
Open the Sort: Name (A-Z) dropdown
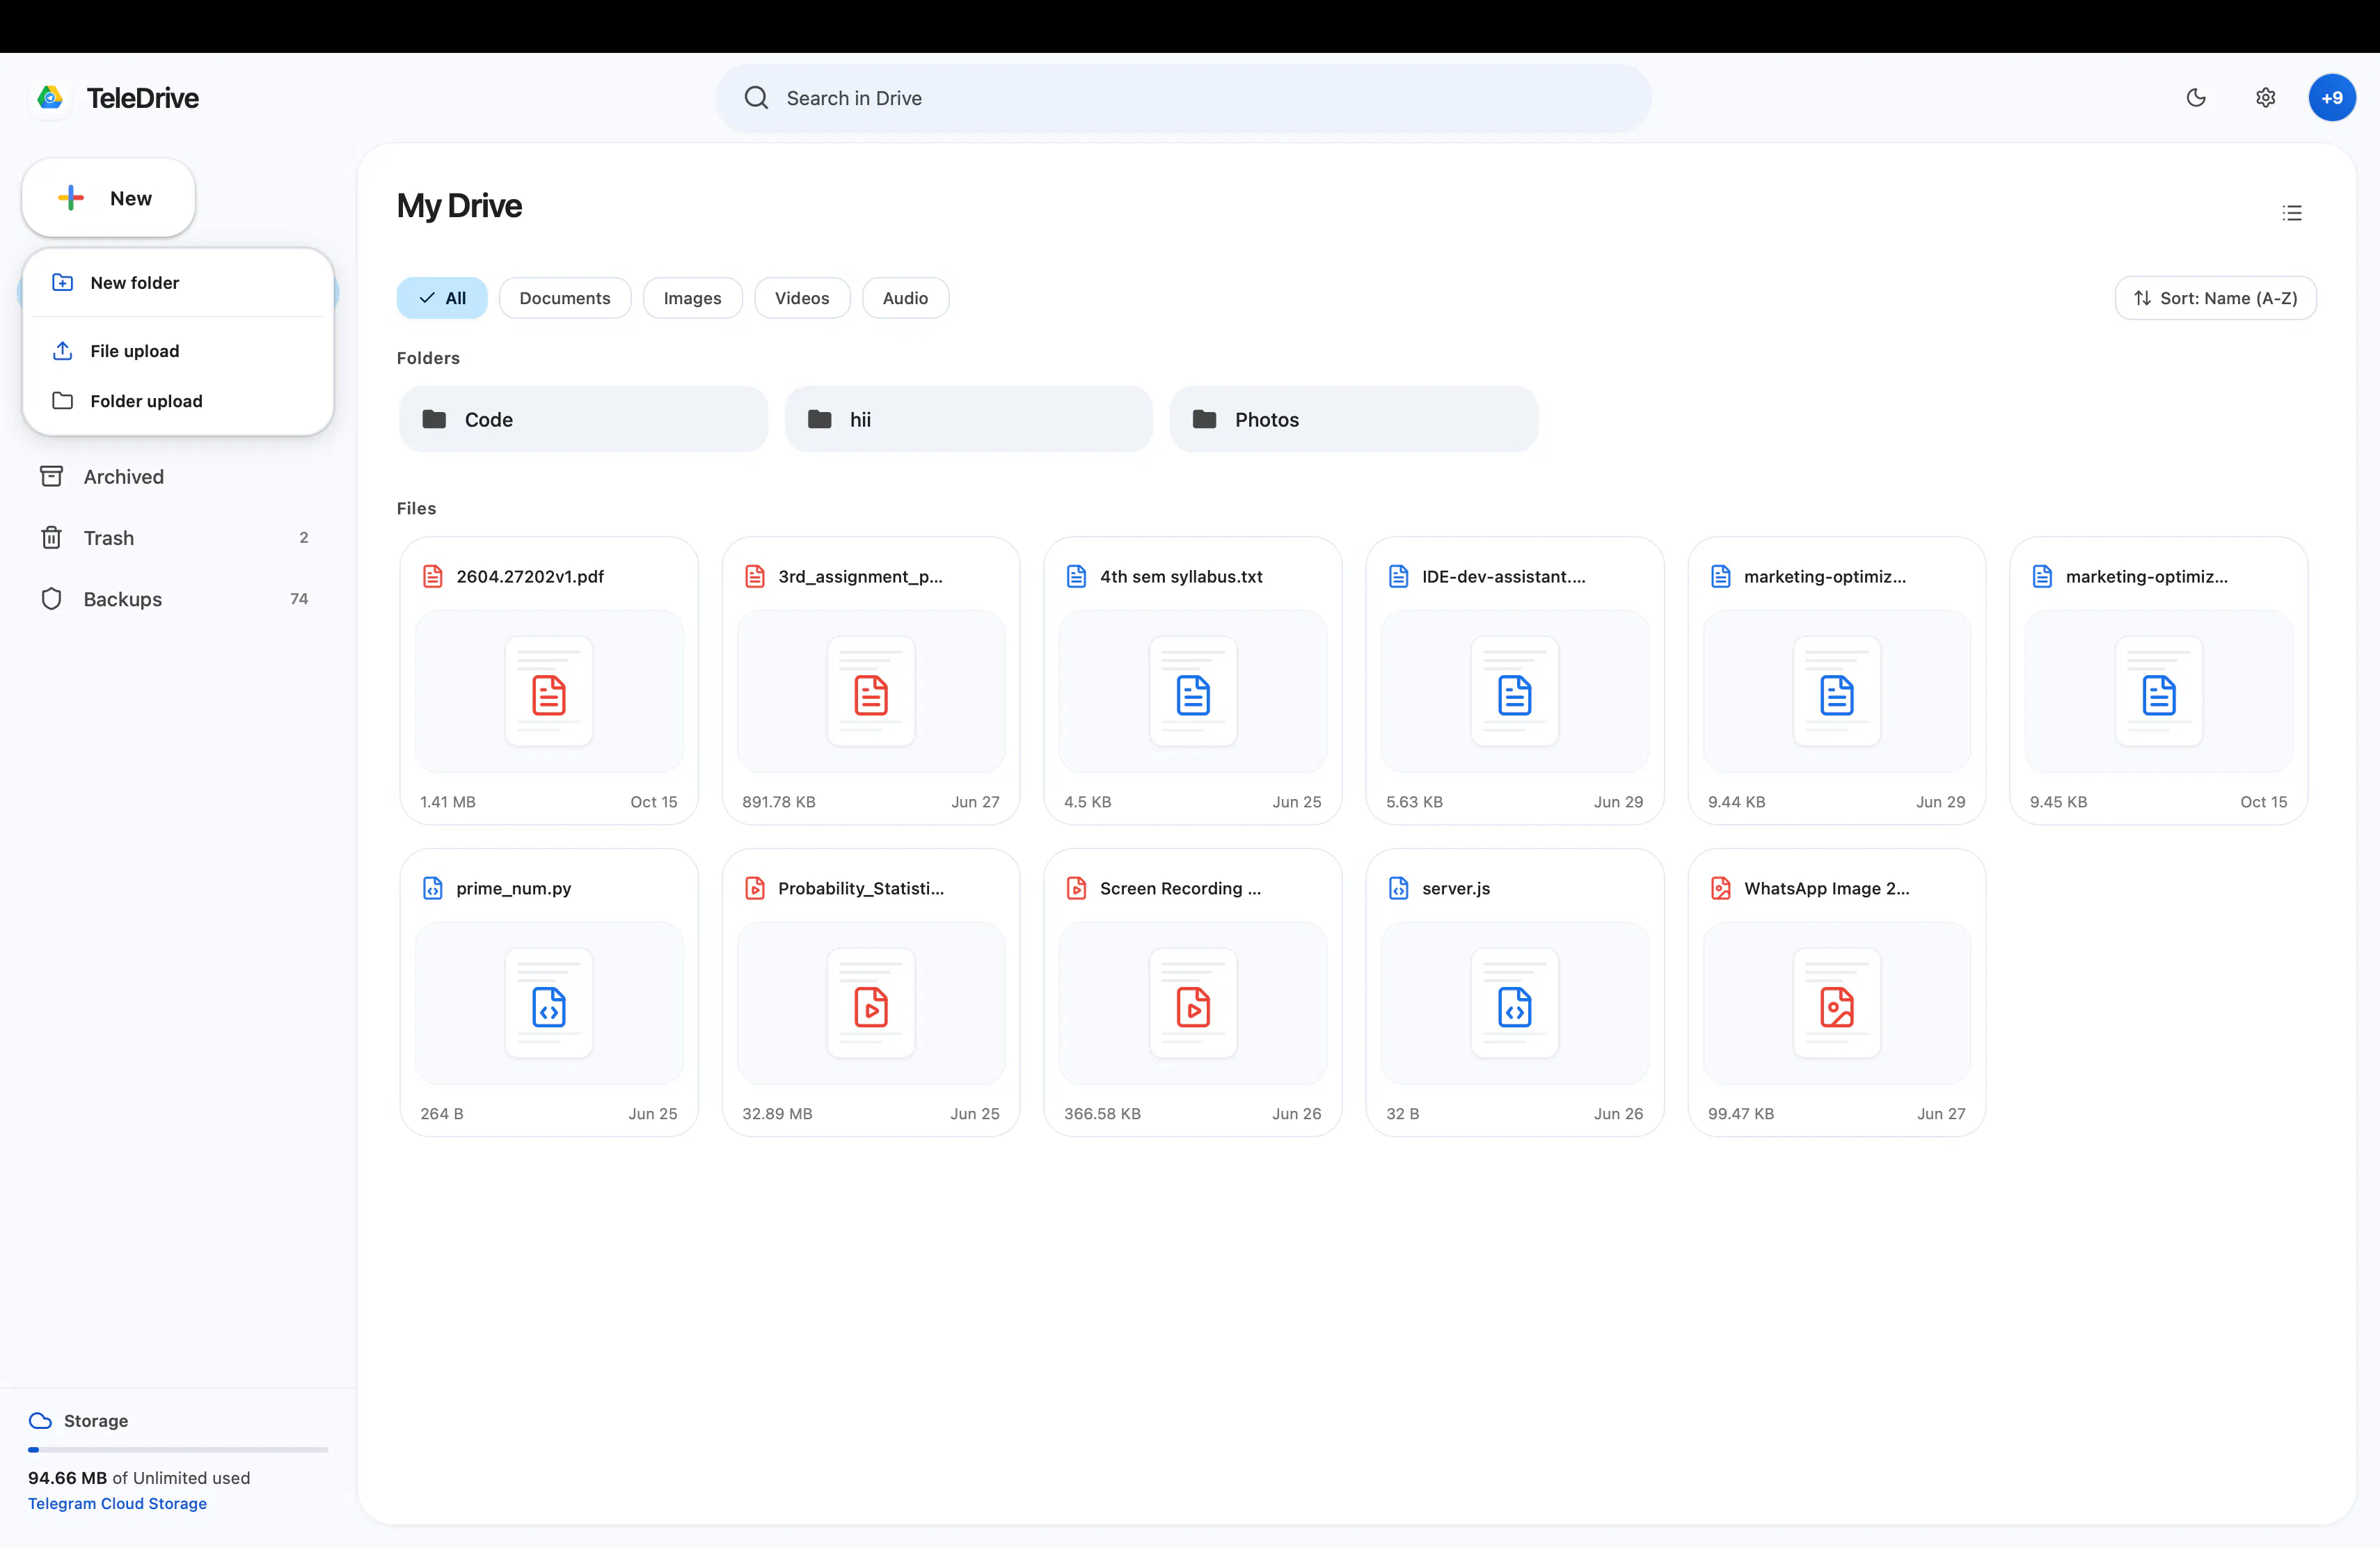[2215, 298]
